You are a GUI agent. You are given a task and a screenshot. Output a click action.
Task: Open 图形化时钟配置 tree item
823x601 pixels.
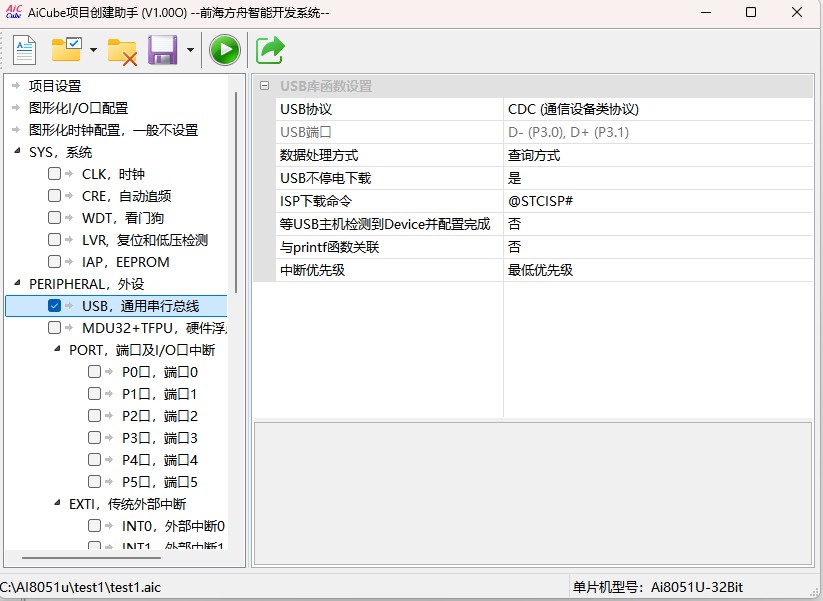[113, 130]
